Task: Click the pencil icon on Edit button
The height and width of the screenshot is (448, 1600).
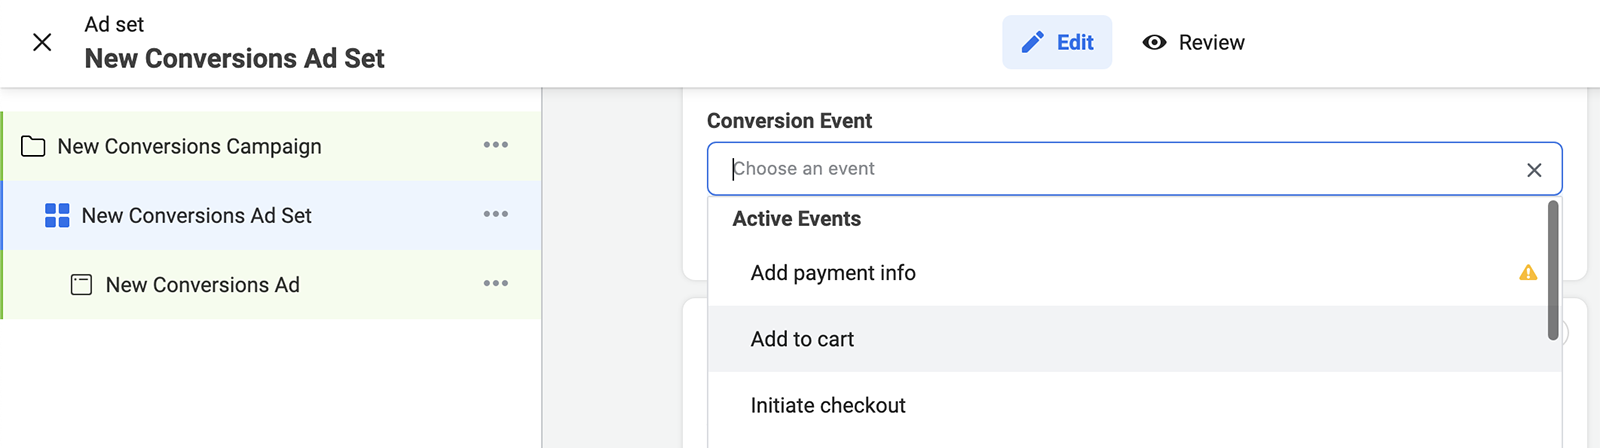Action: click(1032, 42)
